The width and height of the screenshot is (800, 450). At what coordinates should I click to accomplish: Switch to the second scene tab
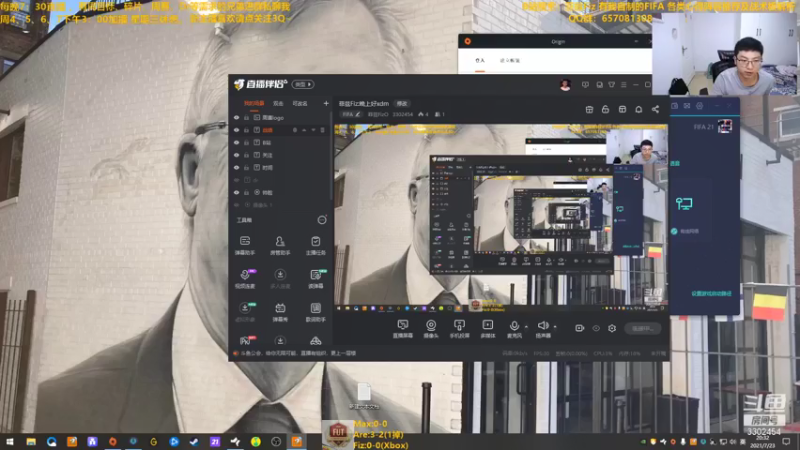coord(278,104)
